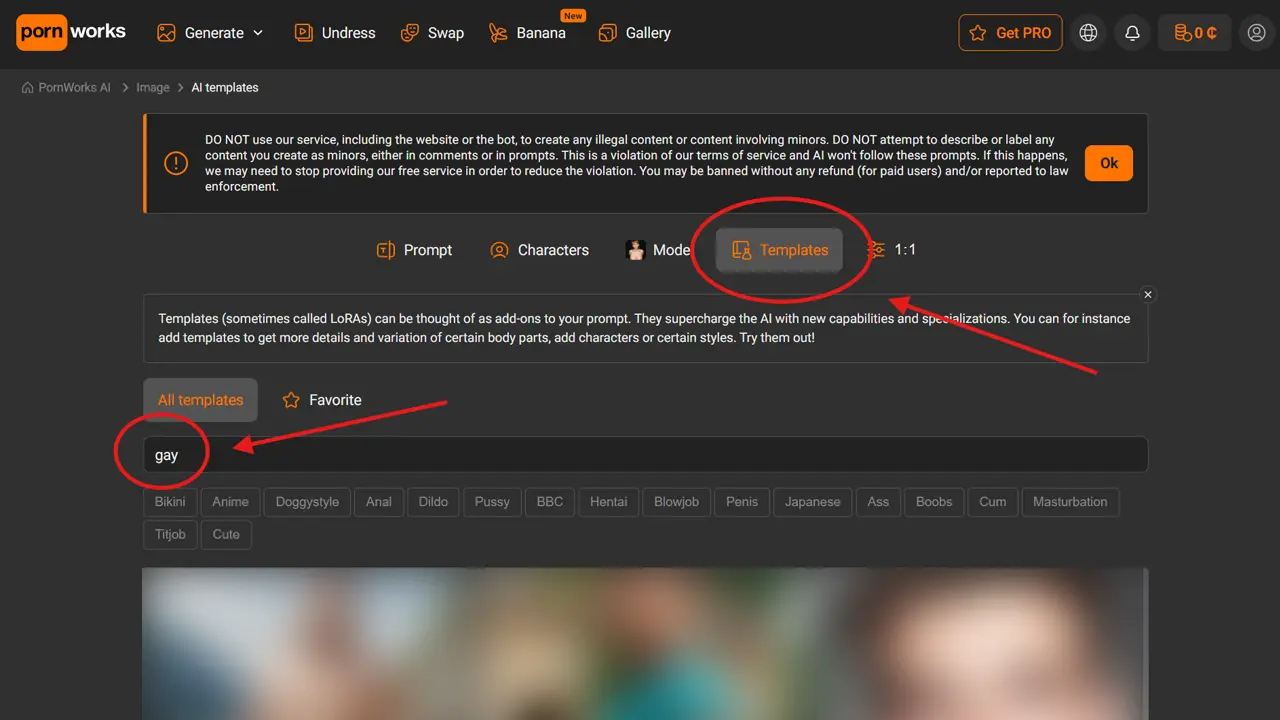The image size is (1280, 720).
Task: Filter by the Bikini tag
Action: coord(170,502)
